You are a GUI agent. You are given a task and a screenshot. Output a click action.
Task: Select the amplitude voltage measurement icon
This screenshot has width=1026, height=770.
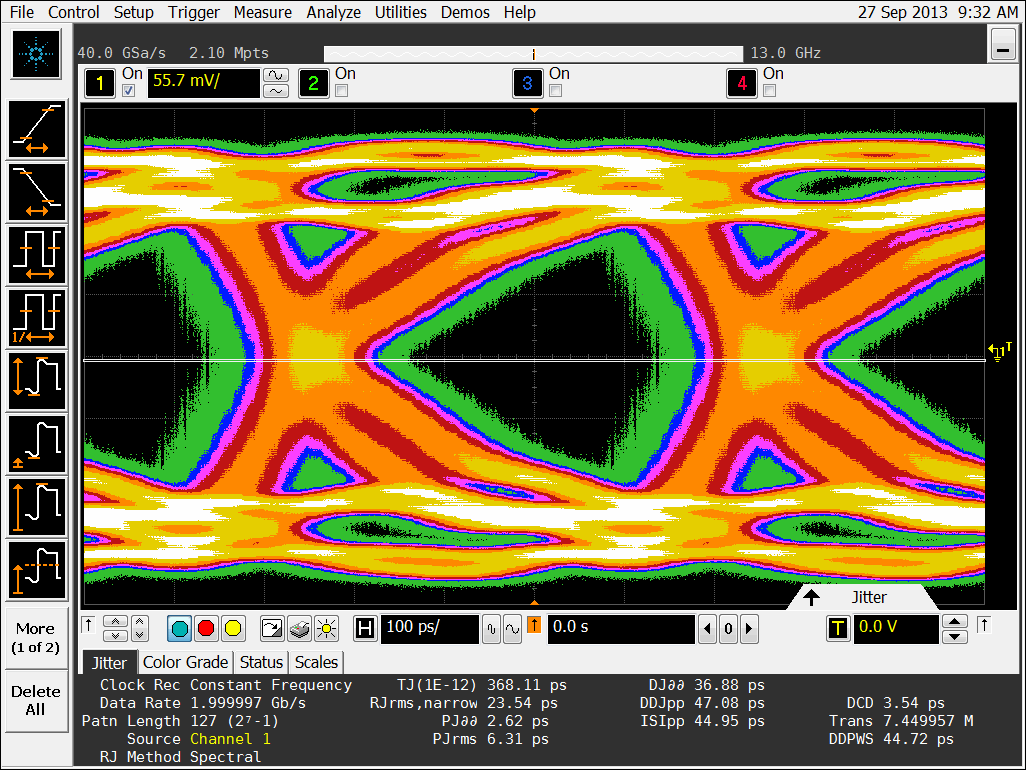point(37,507)
